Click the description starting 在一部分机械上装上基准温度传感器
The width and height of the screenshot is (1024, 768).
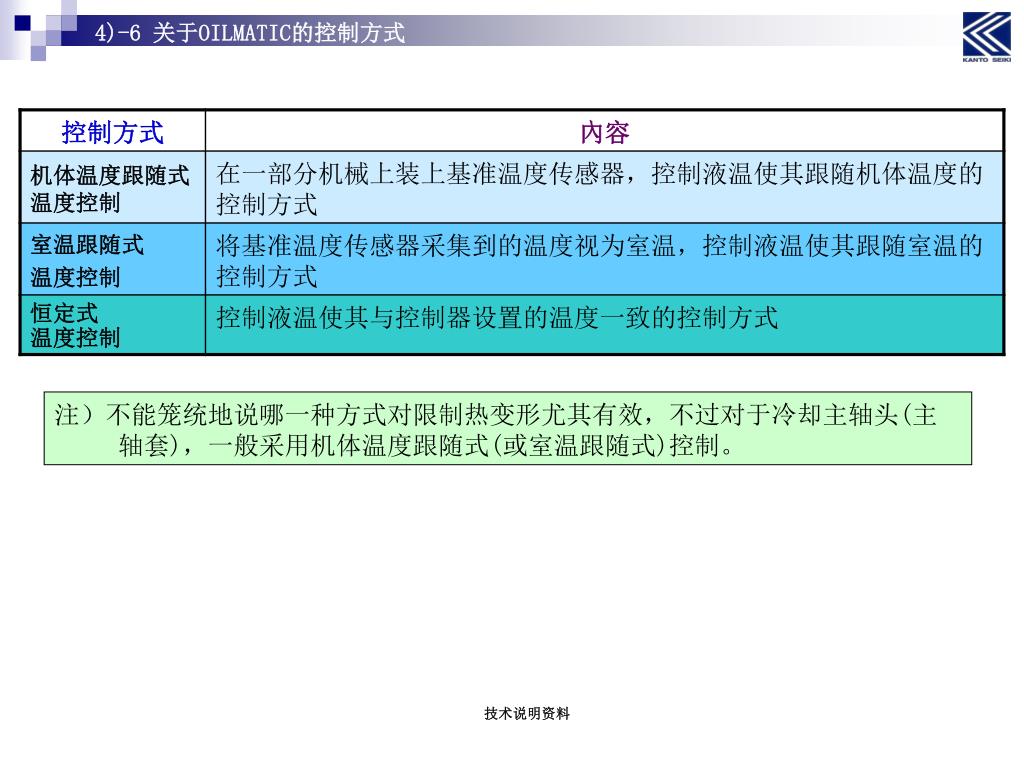[604, 187]
